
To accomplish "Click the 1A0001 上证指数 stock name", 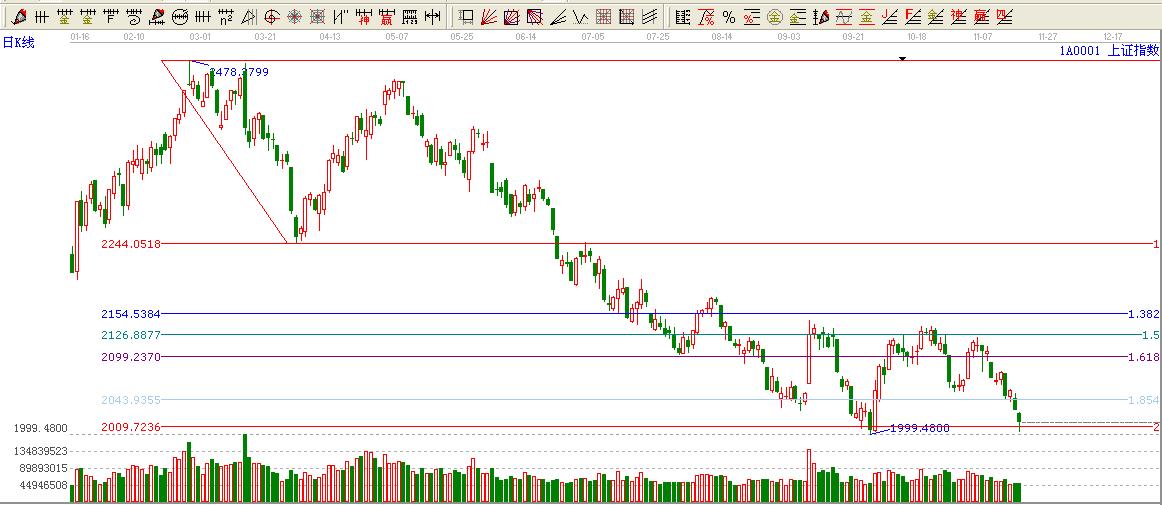I will point(1109,49).
